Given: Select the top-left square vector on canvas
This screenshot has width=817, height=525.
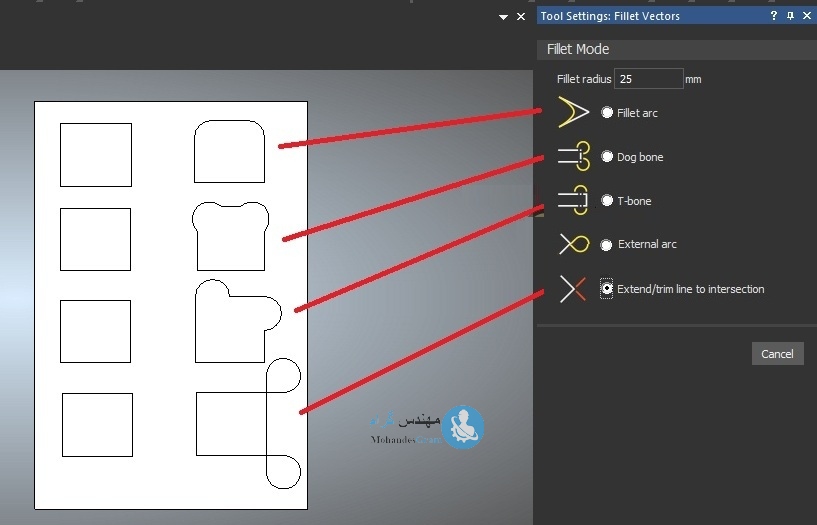Looking at the screenshot, I should click(x=96, y=155).
